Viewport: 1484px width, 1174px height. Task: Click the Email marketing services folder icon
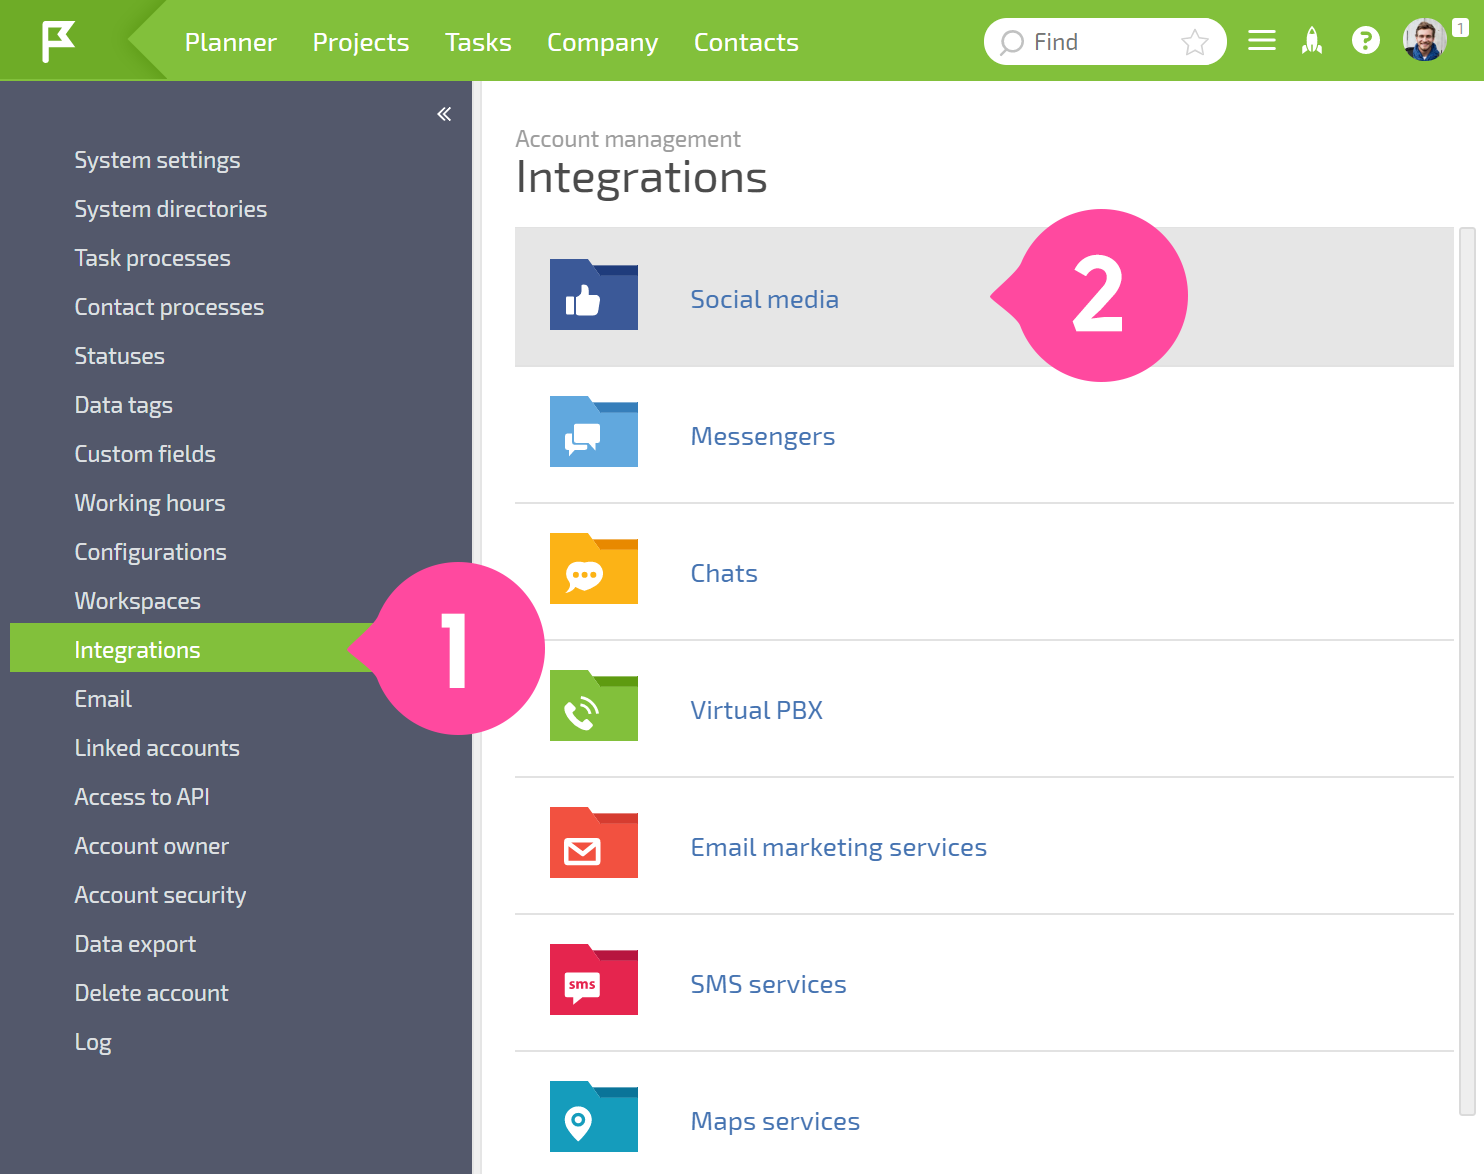pyautogui.click(x=594, y=843)
